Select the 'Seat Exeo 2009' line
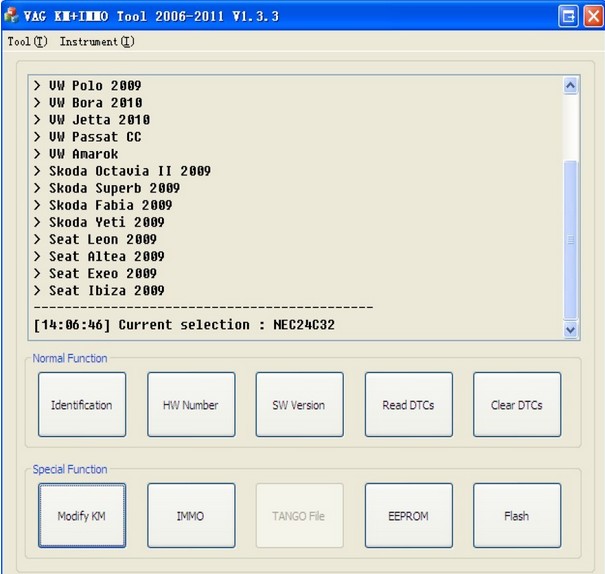 point(95,273)
